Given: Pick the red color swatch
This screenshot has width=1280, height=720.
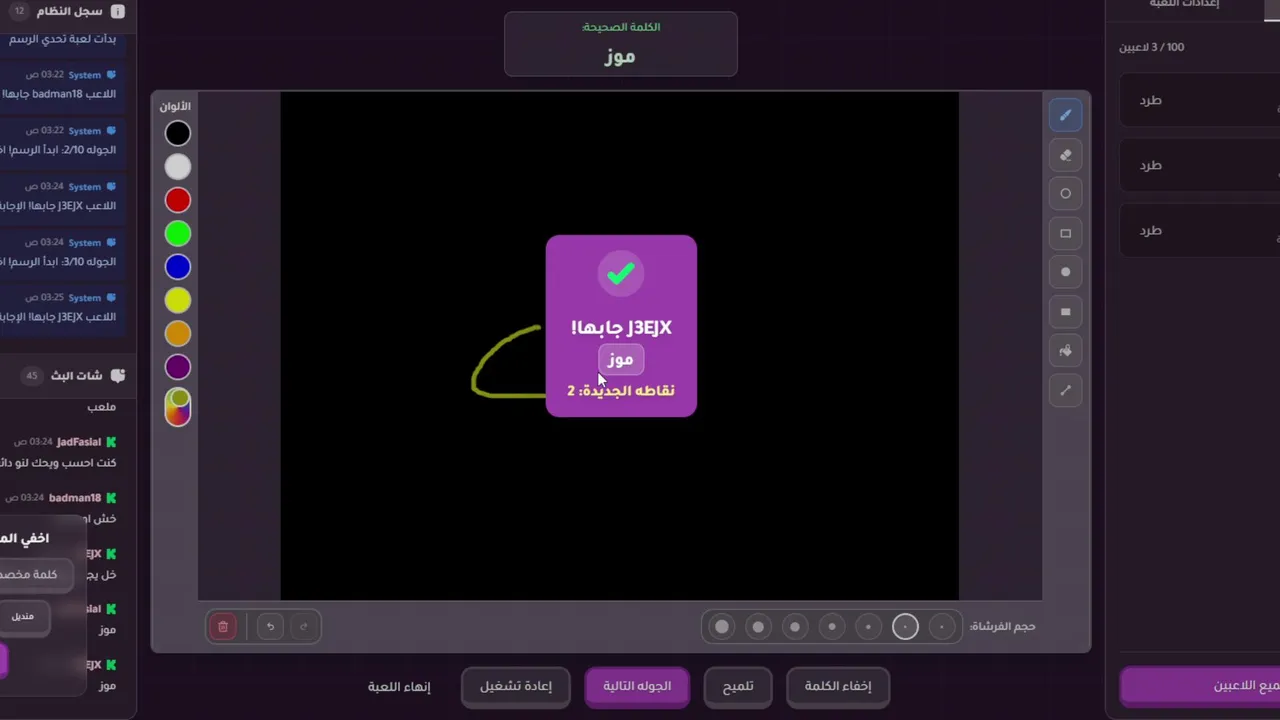Looking at the screenshot, I should click(x=178, y=200).
